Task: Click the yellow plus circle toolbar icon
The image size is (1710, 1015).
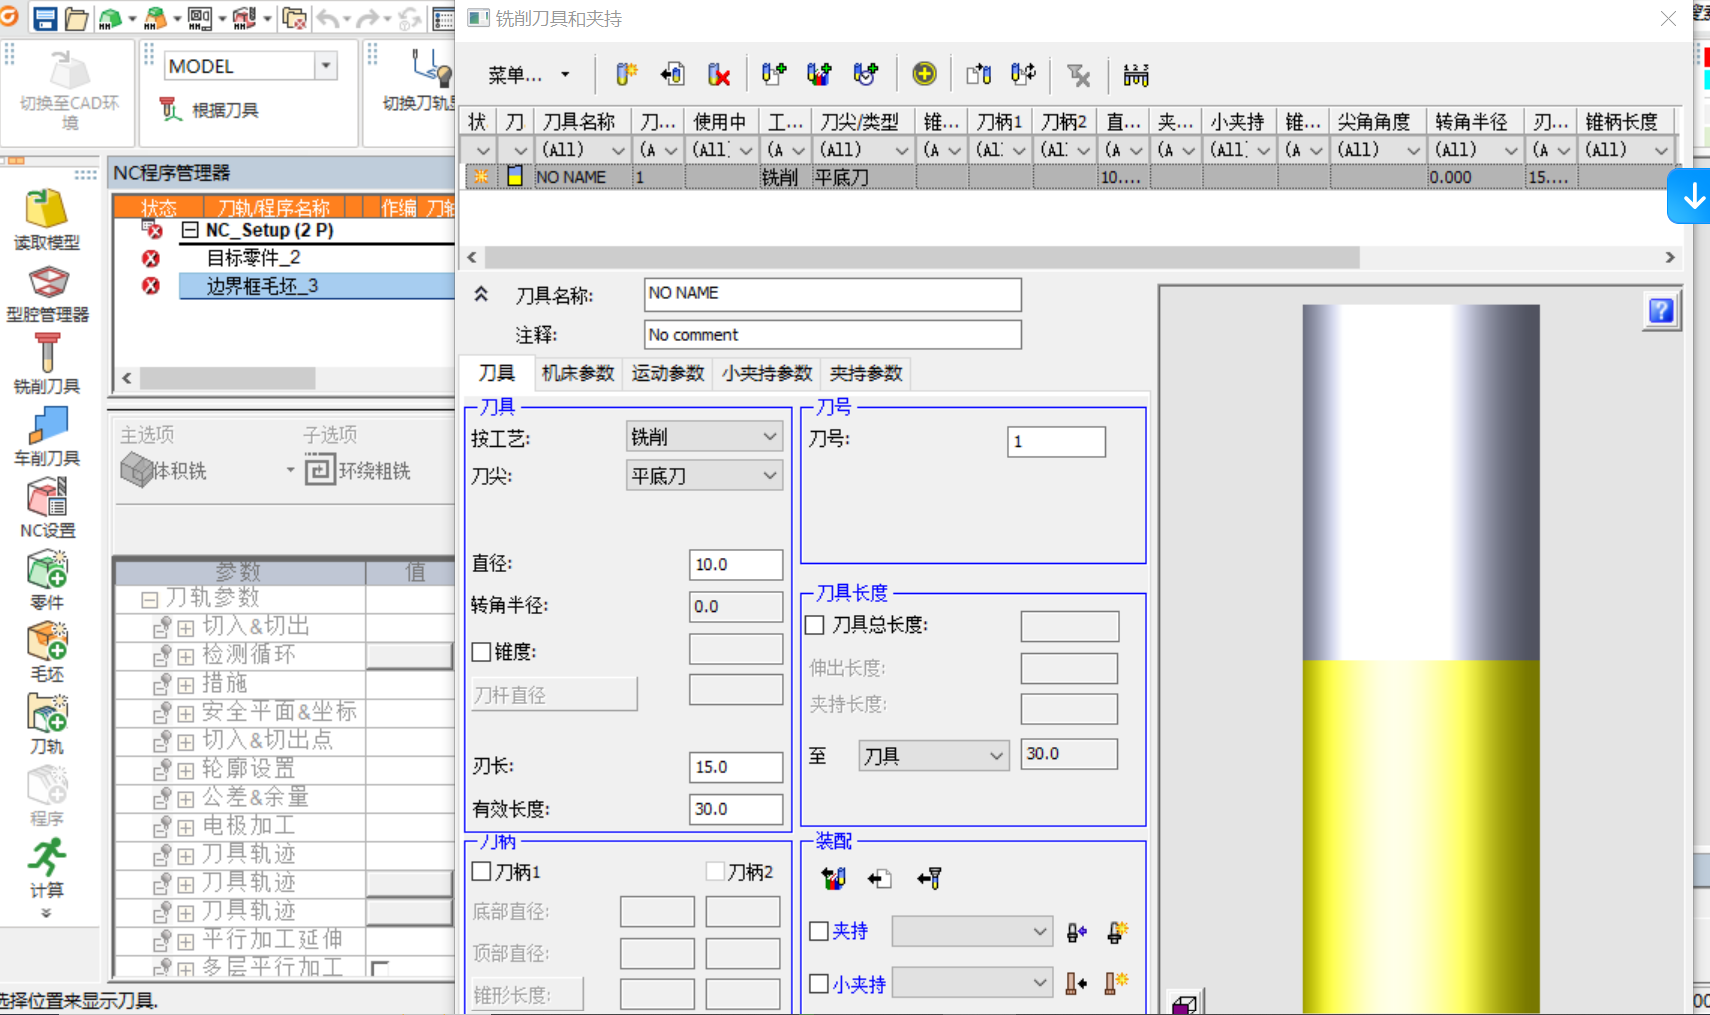Action: [x=924, y=74]
